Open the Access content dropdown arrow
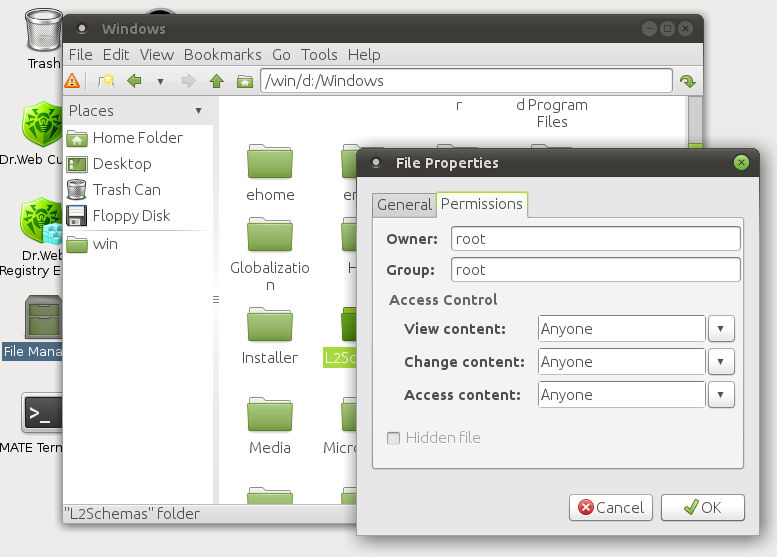 (x=721, y=394)
